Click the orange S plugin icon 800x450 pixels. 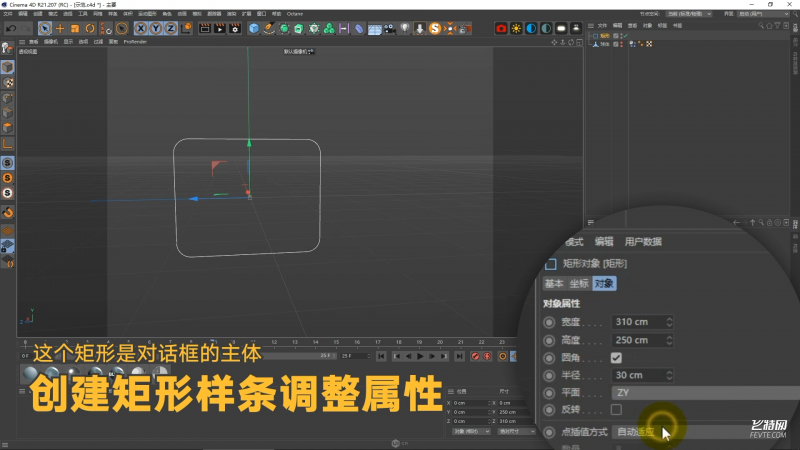pyautogui.click(x=435, y=29)
